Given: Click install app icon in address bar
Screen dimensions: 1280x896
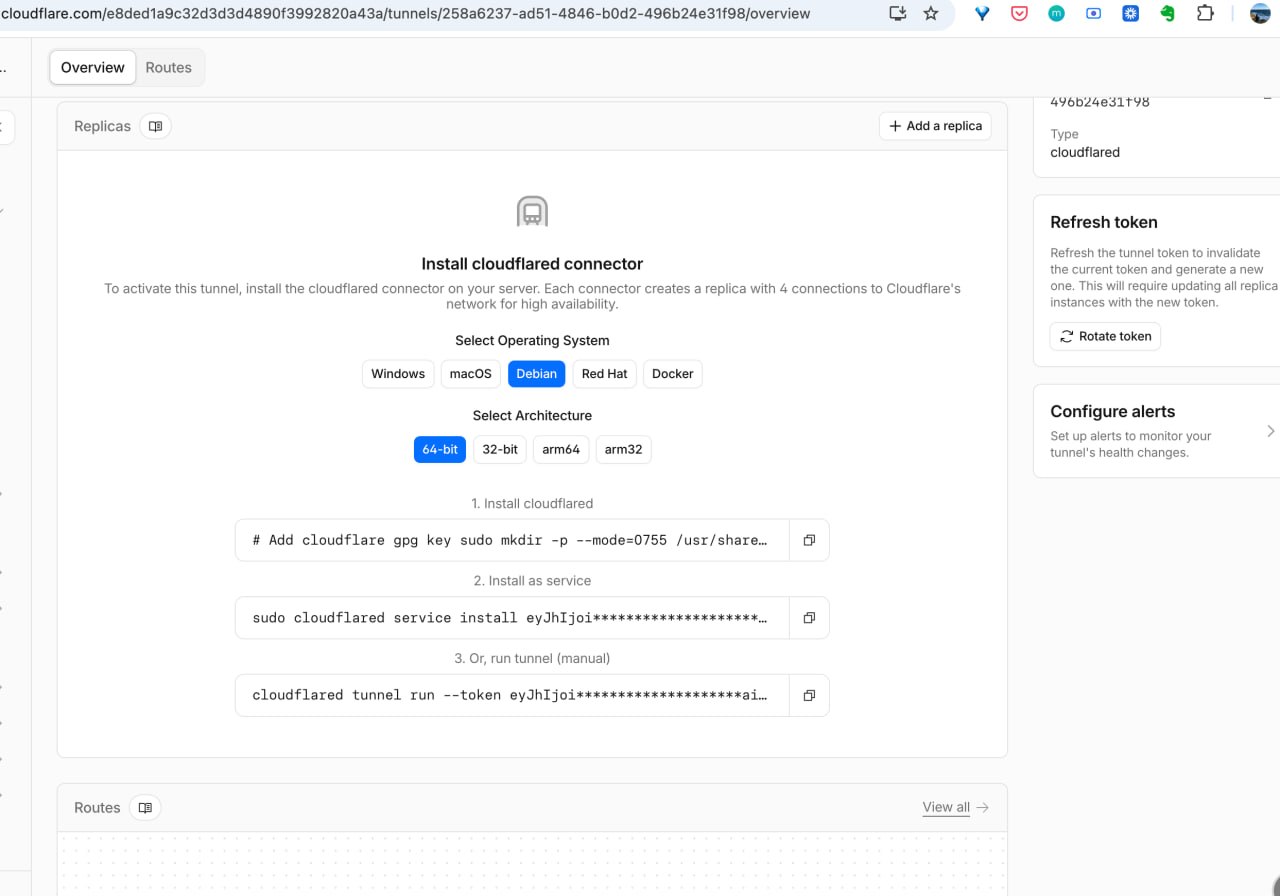Looking at the screenshot, I should point(898,14).
